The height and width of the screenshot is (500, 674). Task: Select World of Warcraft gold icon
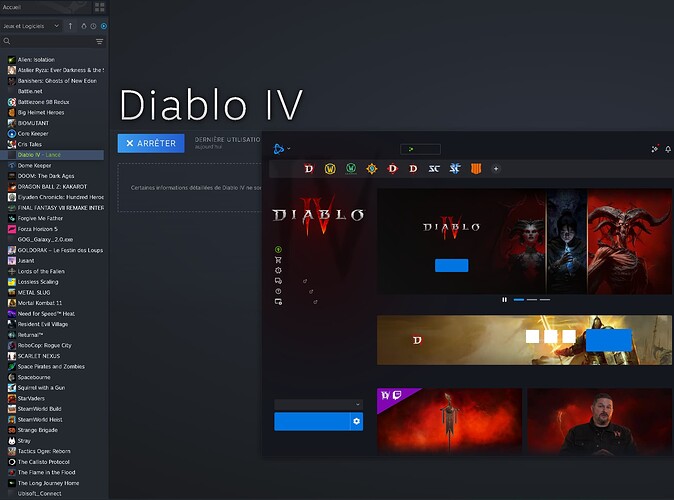(x=330, y=169)
